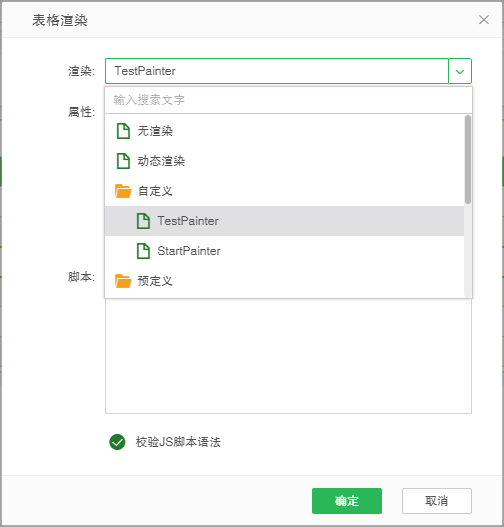
Task: Click the 取消 button
Action: (437, 501)
